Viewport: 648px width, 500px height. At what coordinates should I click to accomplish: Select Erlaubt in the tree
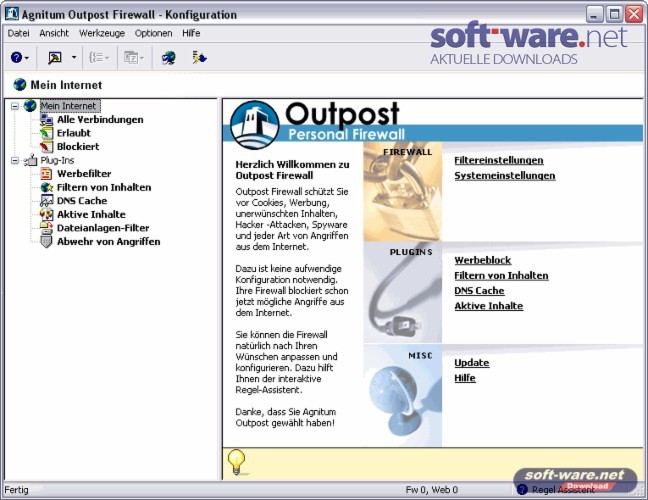[x=74, y=133]
